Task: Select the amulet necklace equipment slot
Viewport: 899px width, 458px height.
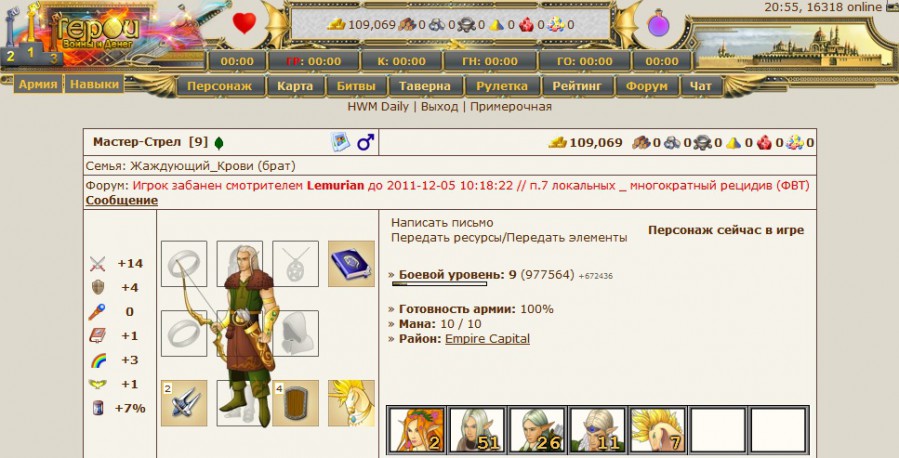Action: tap(295, 264)
